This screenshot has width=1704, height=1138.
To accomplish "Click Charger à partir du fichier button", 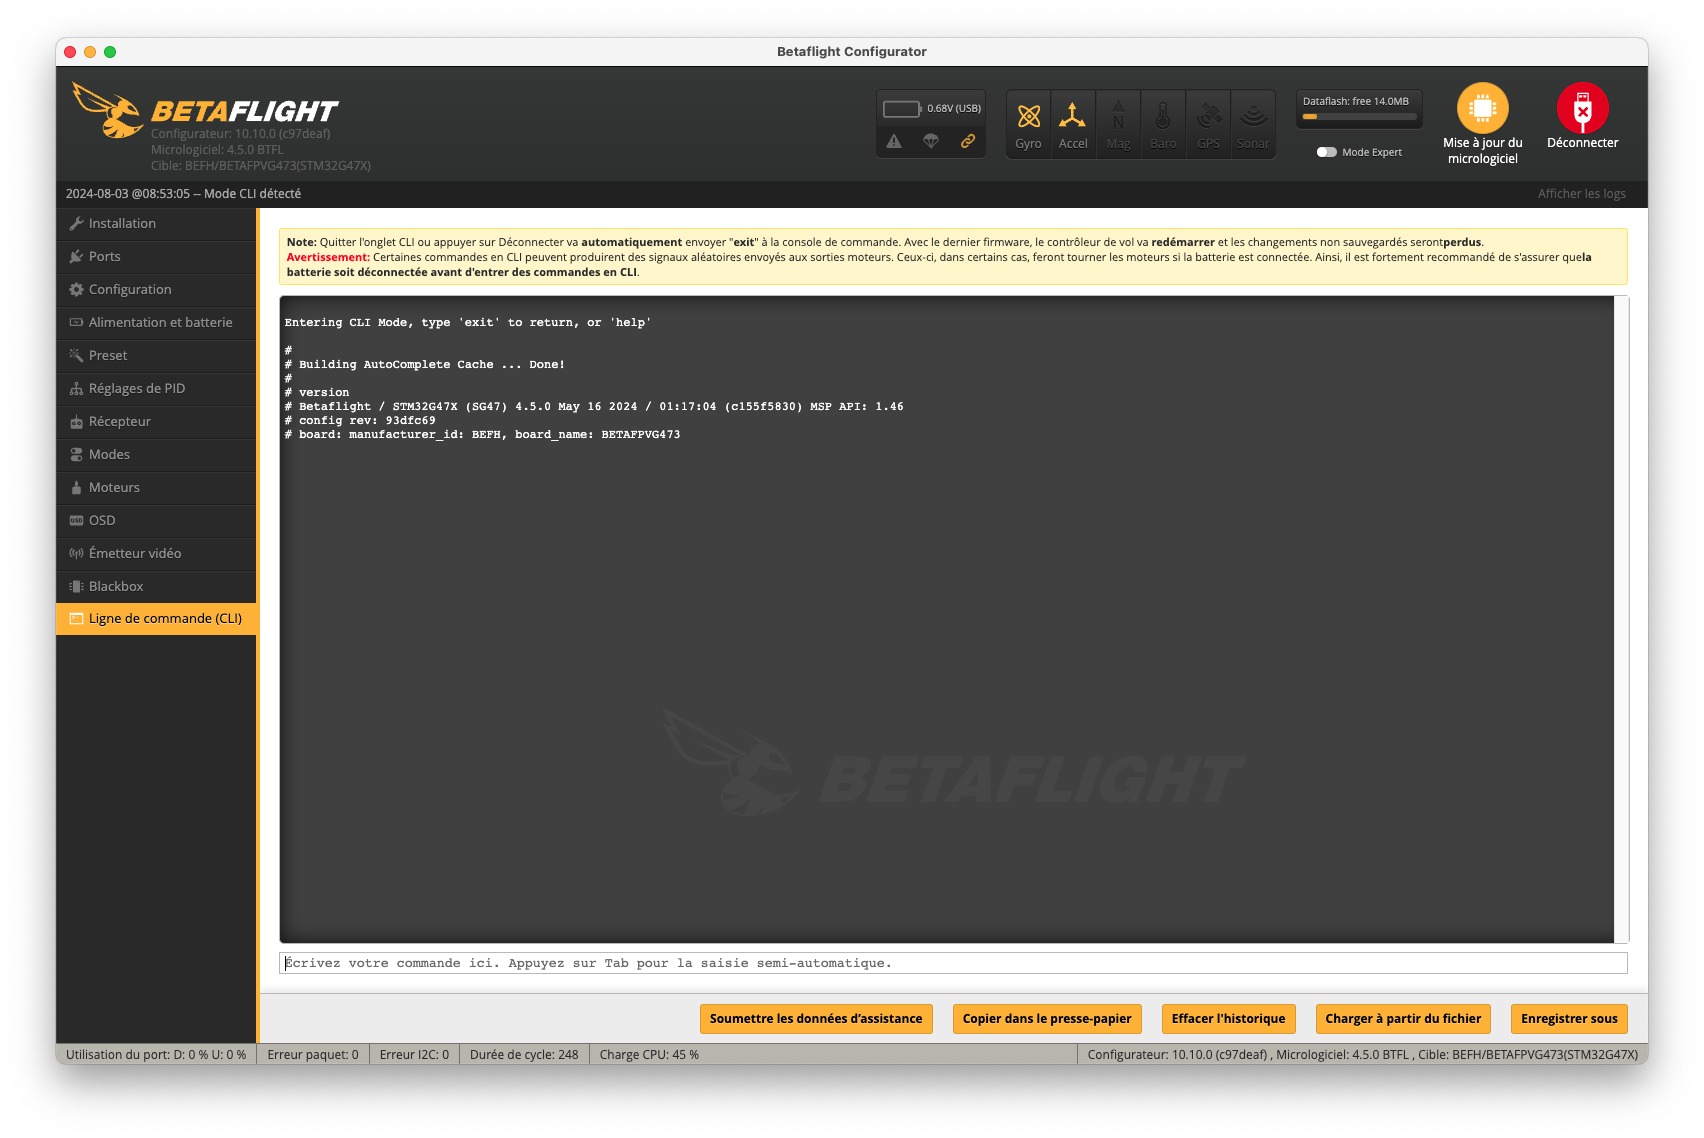I will click(1403, 1019).
